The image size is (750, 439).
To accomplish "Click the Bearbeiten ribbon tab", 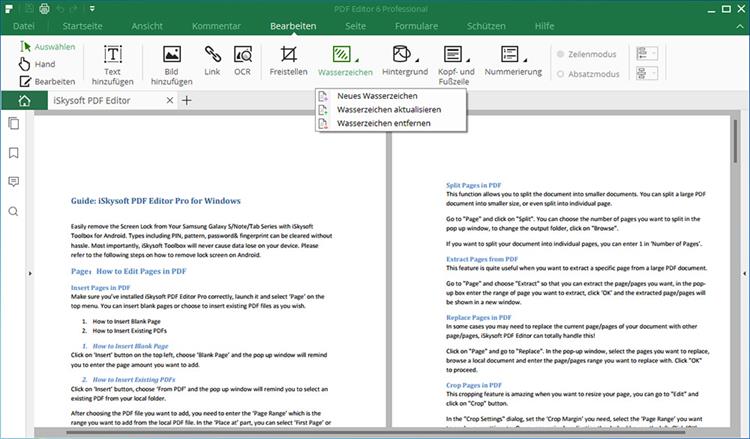I will [293, 26].
